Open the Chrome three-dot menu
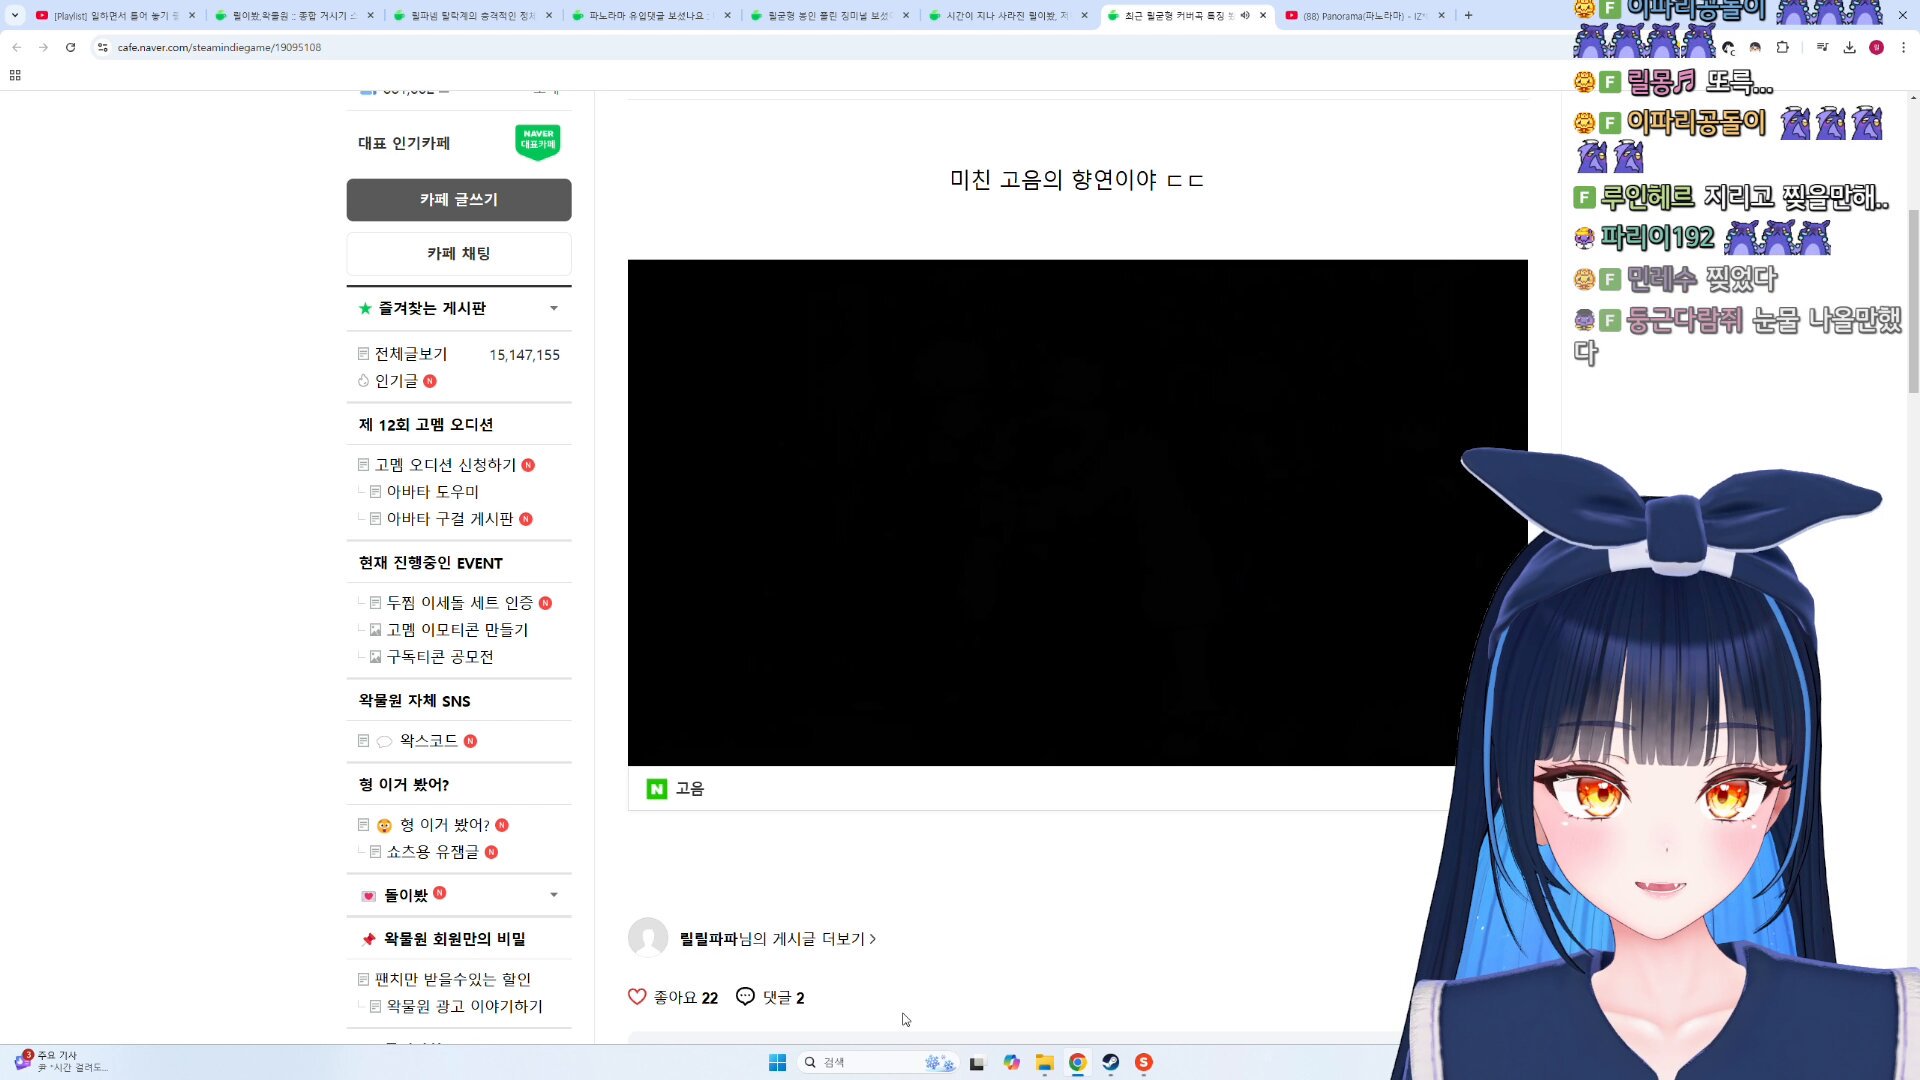Screen dimensions: 1920x1080 [1903, 47]
